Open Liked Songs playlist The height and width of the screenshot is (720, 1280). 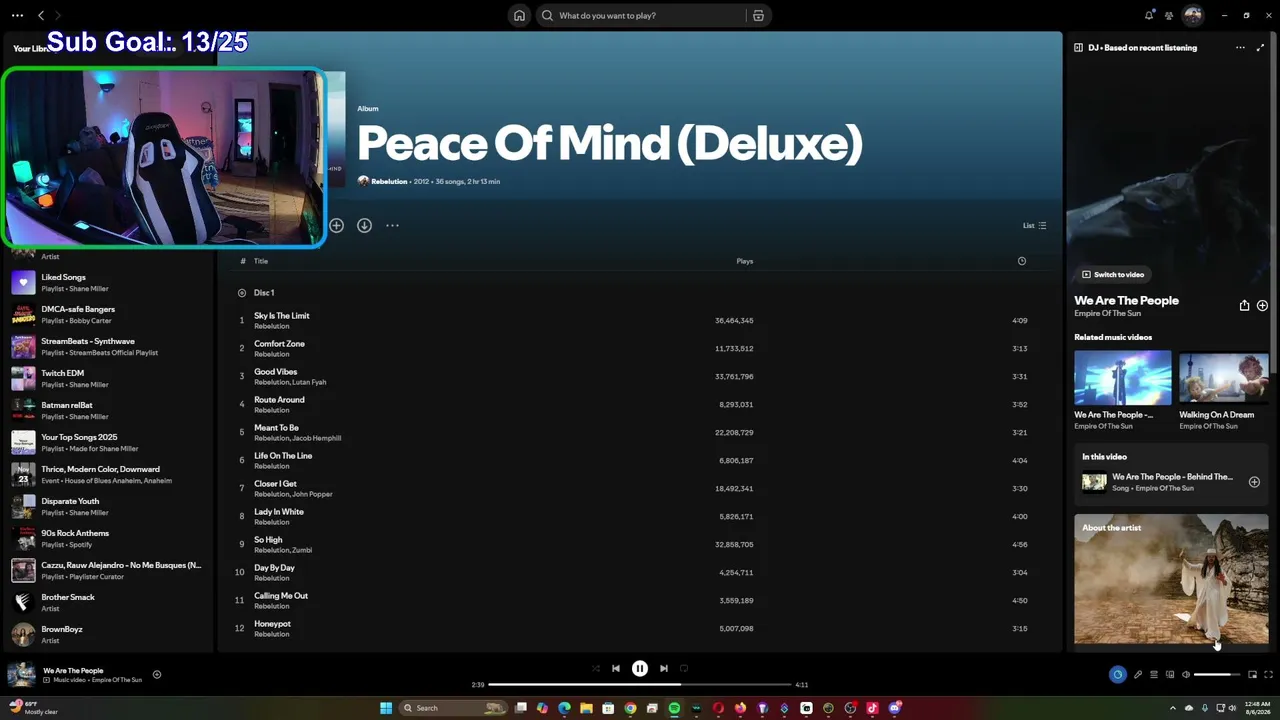108,283
